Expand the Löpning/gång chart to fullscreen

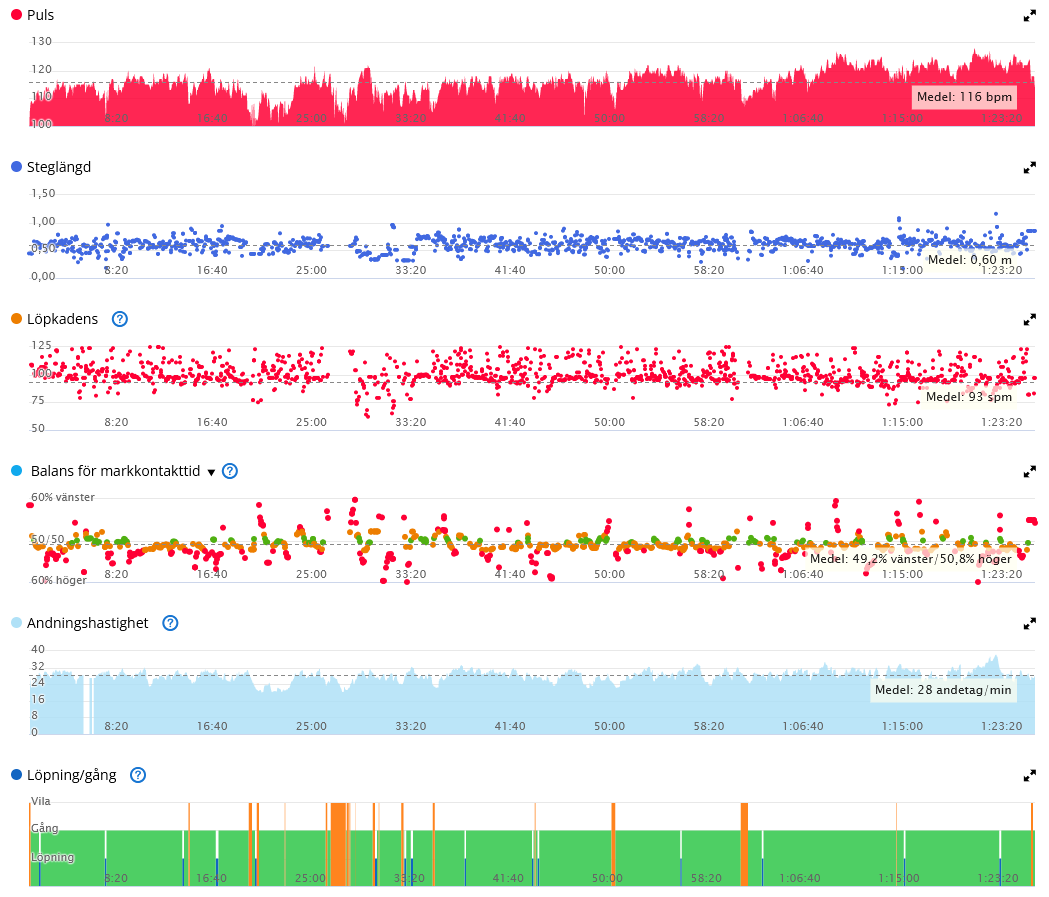(x=1030, y=775)
